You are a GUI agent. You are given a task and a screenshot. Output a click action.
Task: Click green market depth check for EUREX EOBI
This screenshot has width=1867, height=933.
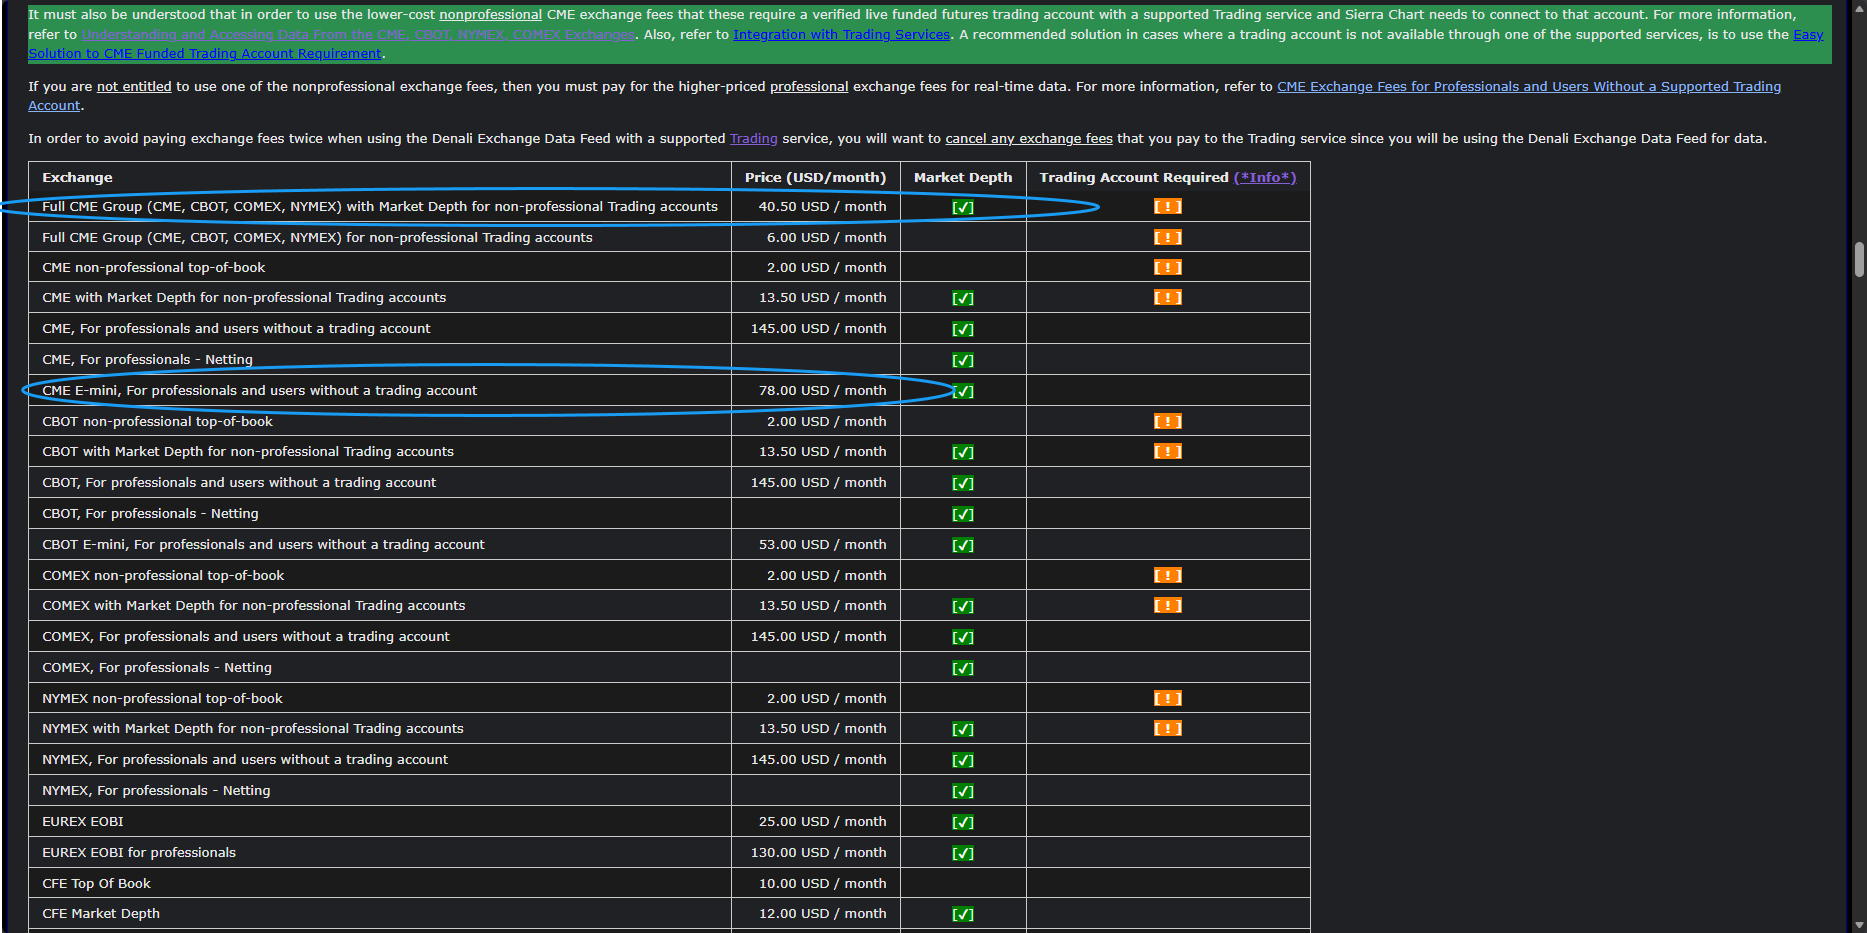point(962,823)
